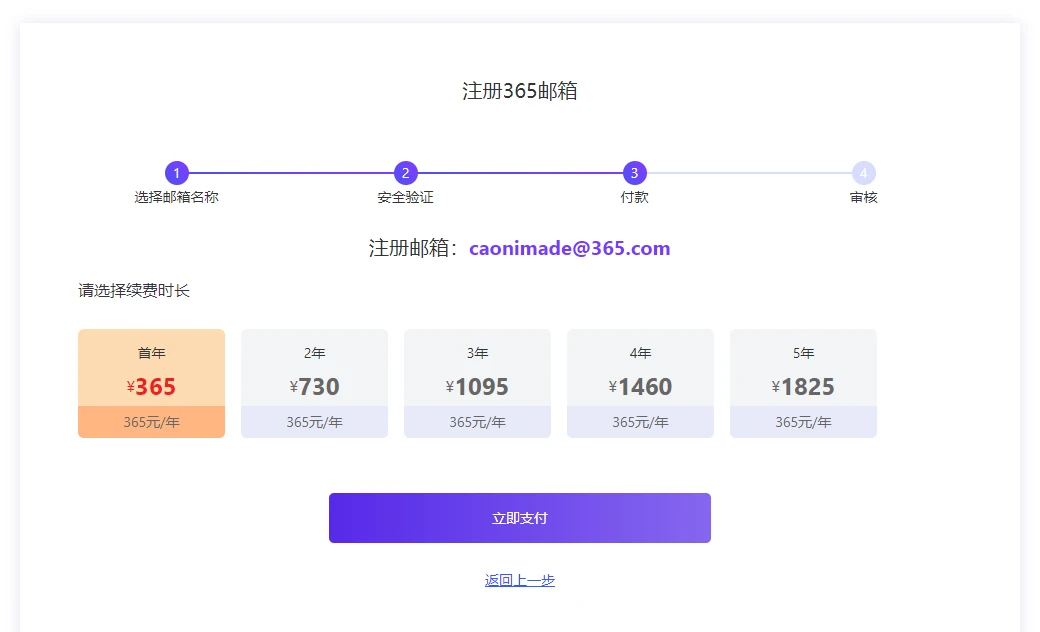Viewport: 1040px width, 632px height.
Task: Select the 4年 ¥1460 plan
Action: point(640,383)
